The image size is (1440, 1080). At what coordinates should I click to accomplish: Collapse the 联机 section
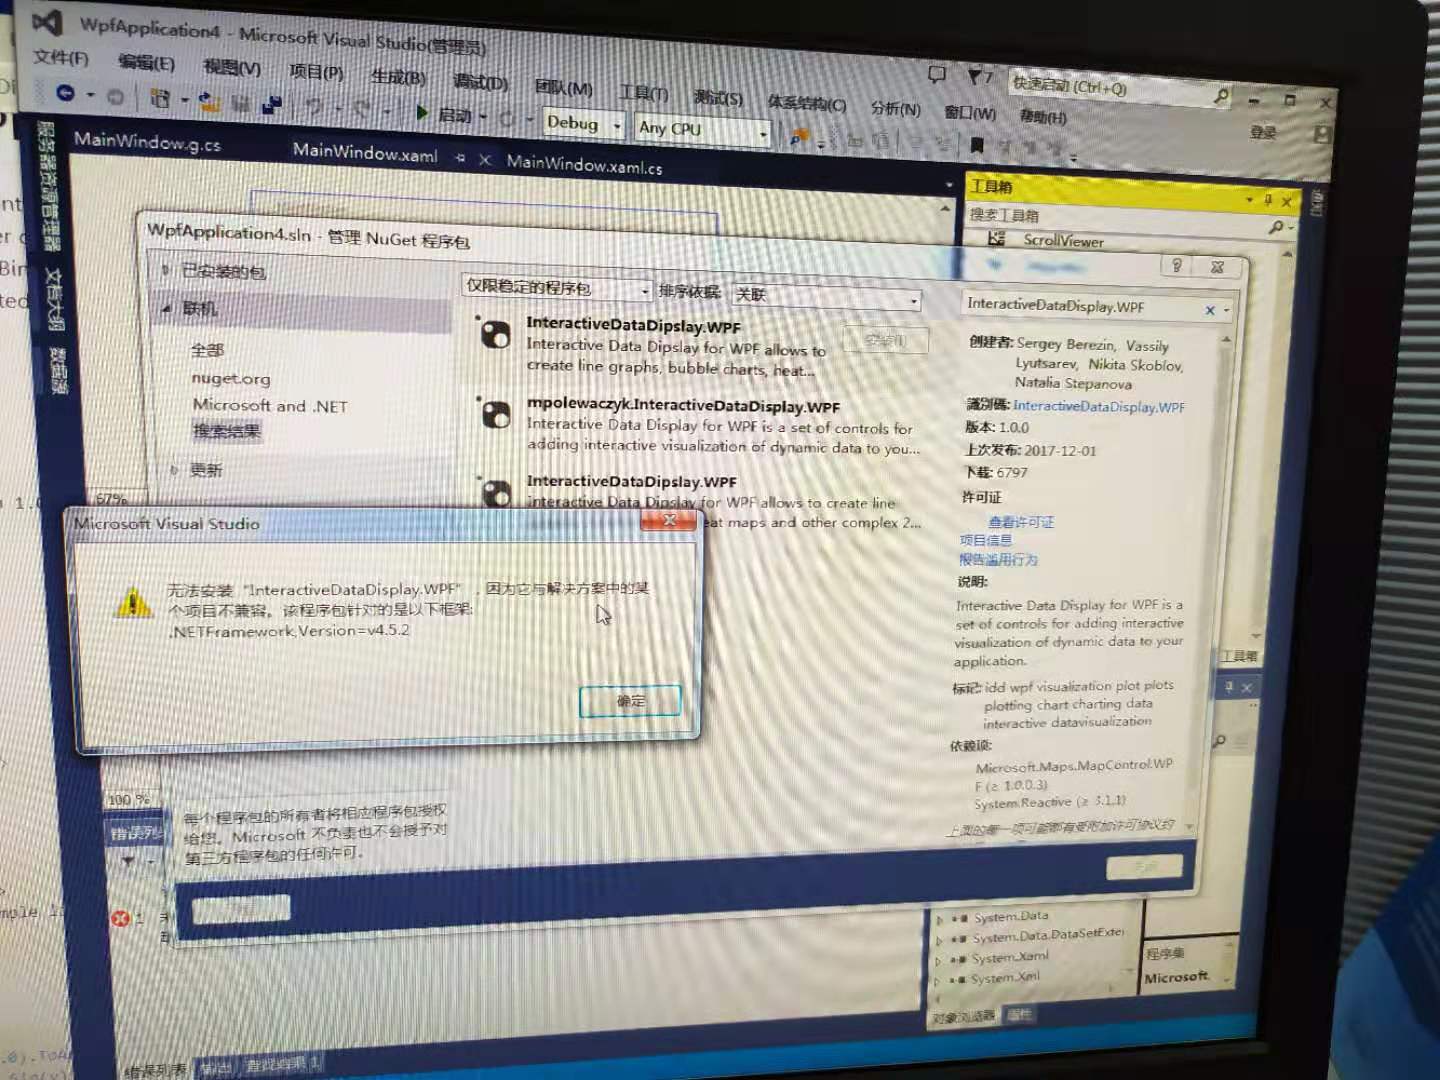tap(166, 309)
